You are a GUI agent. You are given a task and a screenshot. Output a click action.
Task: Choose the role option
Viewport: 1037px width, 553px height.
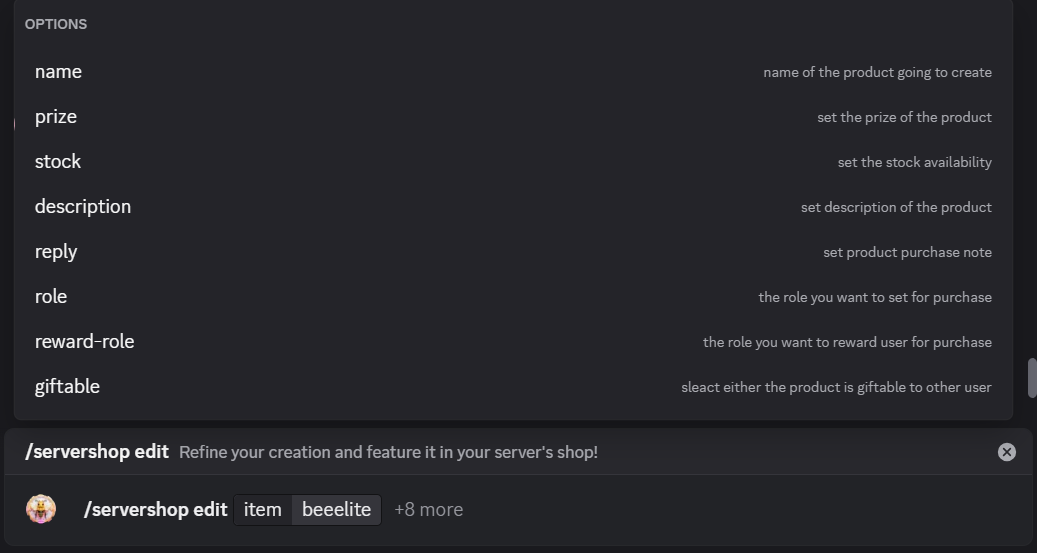tap(51, 297)
